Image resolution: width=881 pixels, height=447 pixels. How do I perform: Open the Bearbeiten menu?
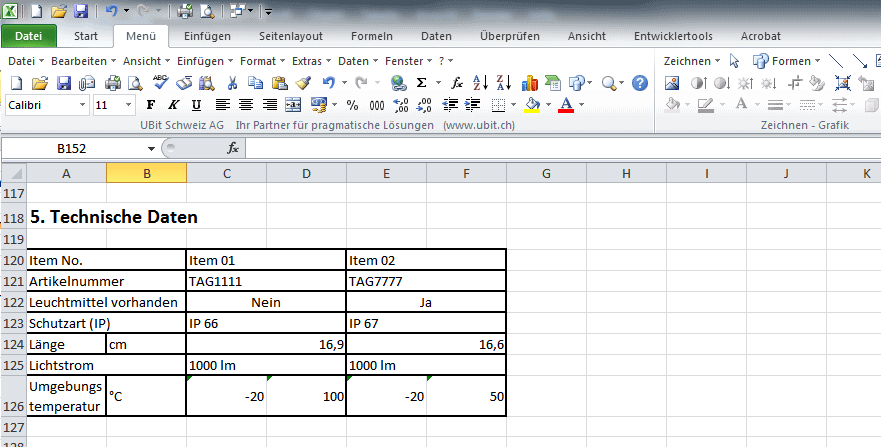(81, 61)
